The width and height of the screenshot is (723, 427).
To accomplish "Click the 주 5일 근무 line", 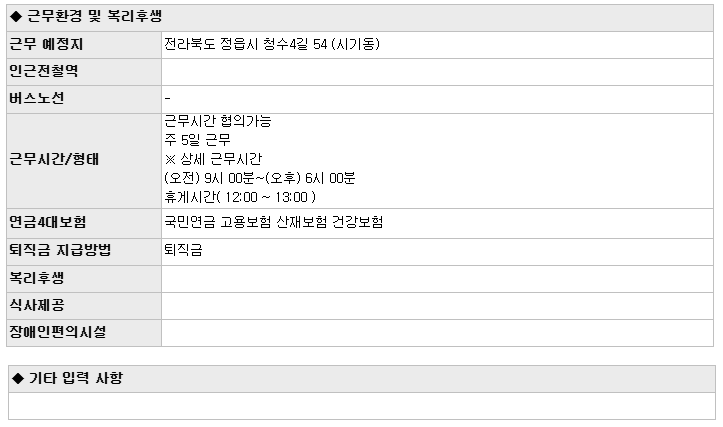I will pos(197,140).
